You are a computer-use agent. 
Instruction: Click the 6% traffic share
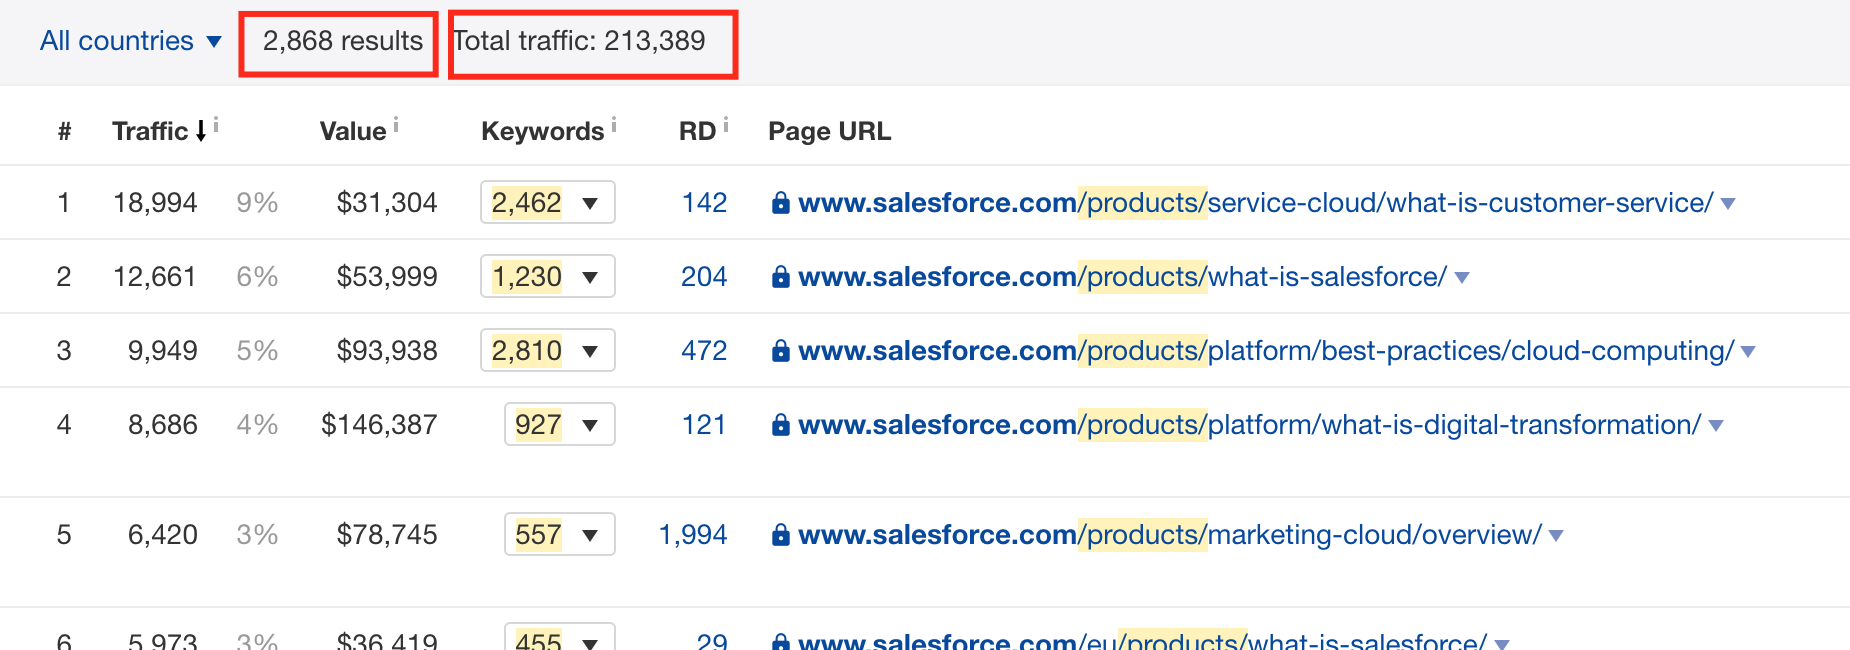coord(257,277)
